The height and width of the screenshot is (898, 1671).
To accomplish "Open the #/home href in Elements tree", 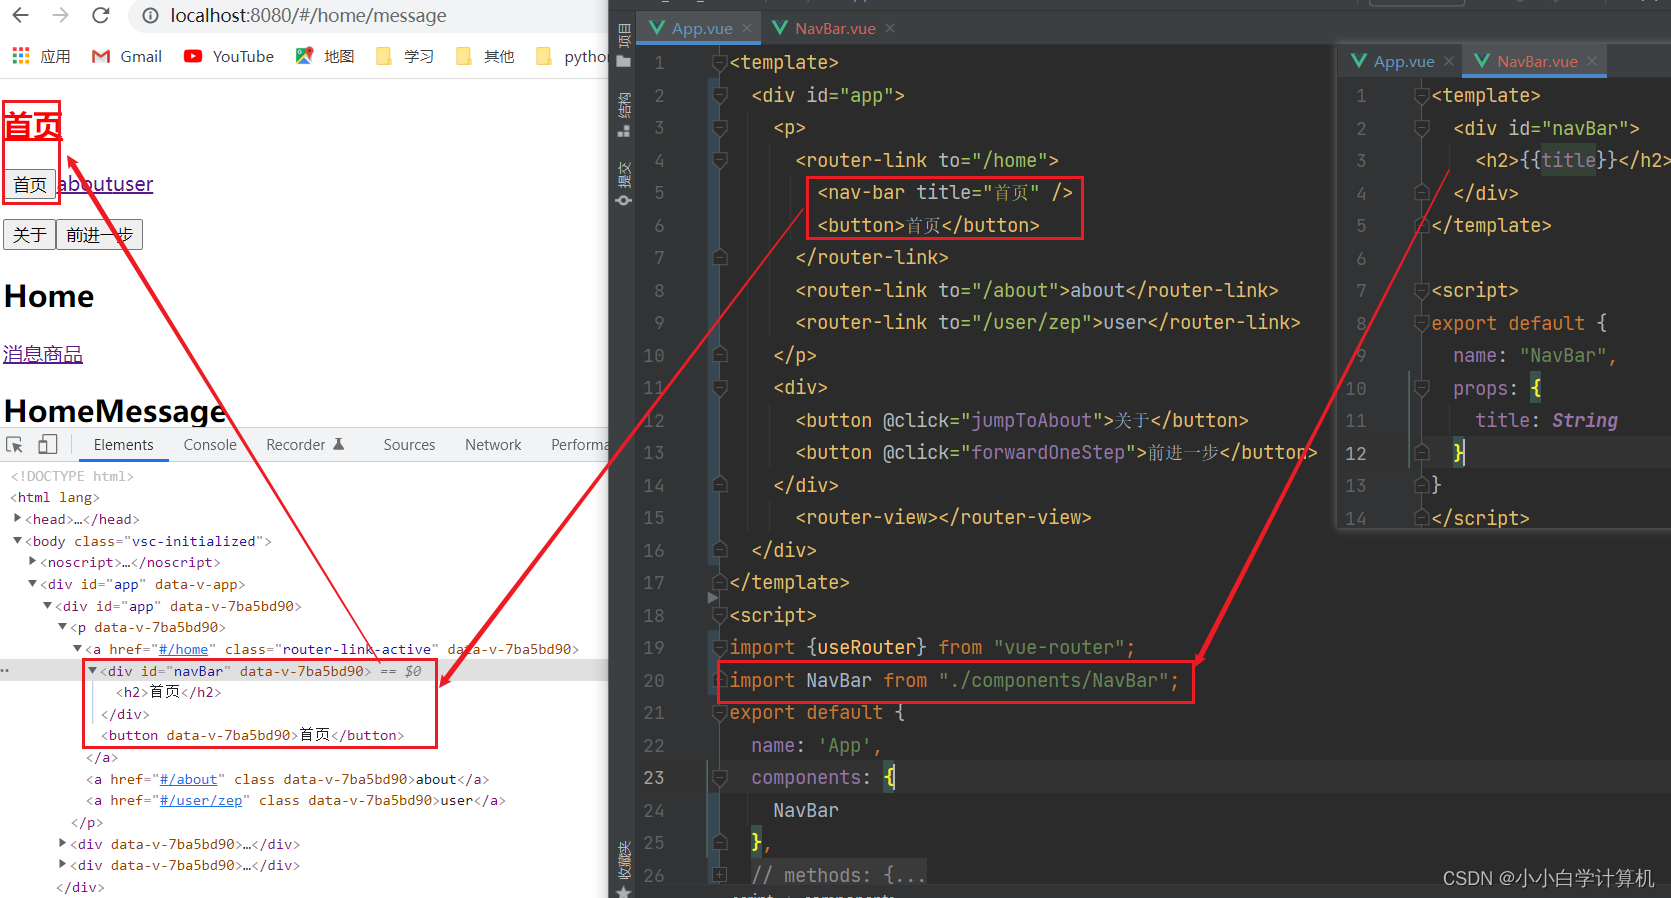I will click(x=184, y=649).
